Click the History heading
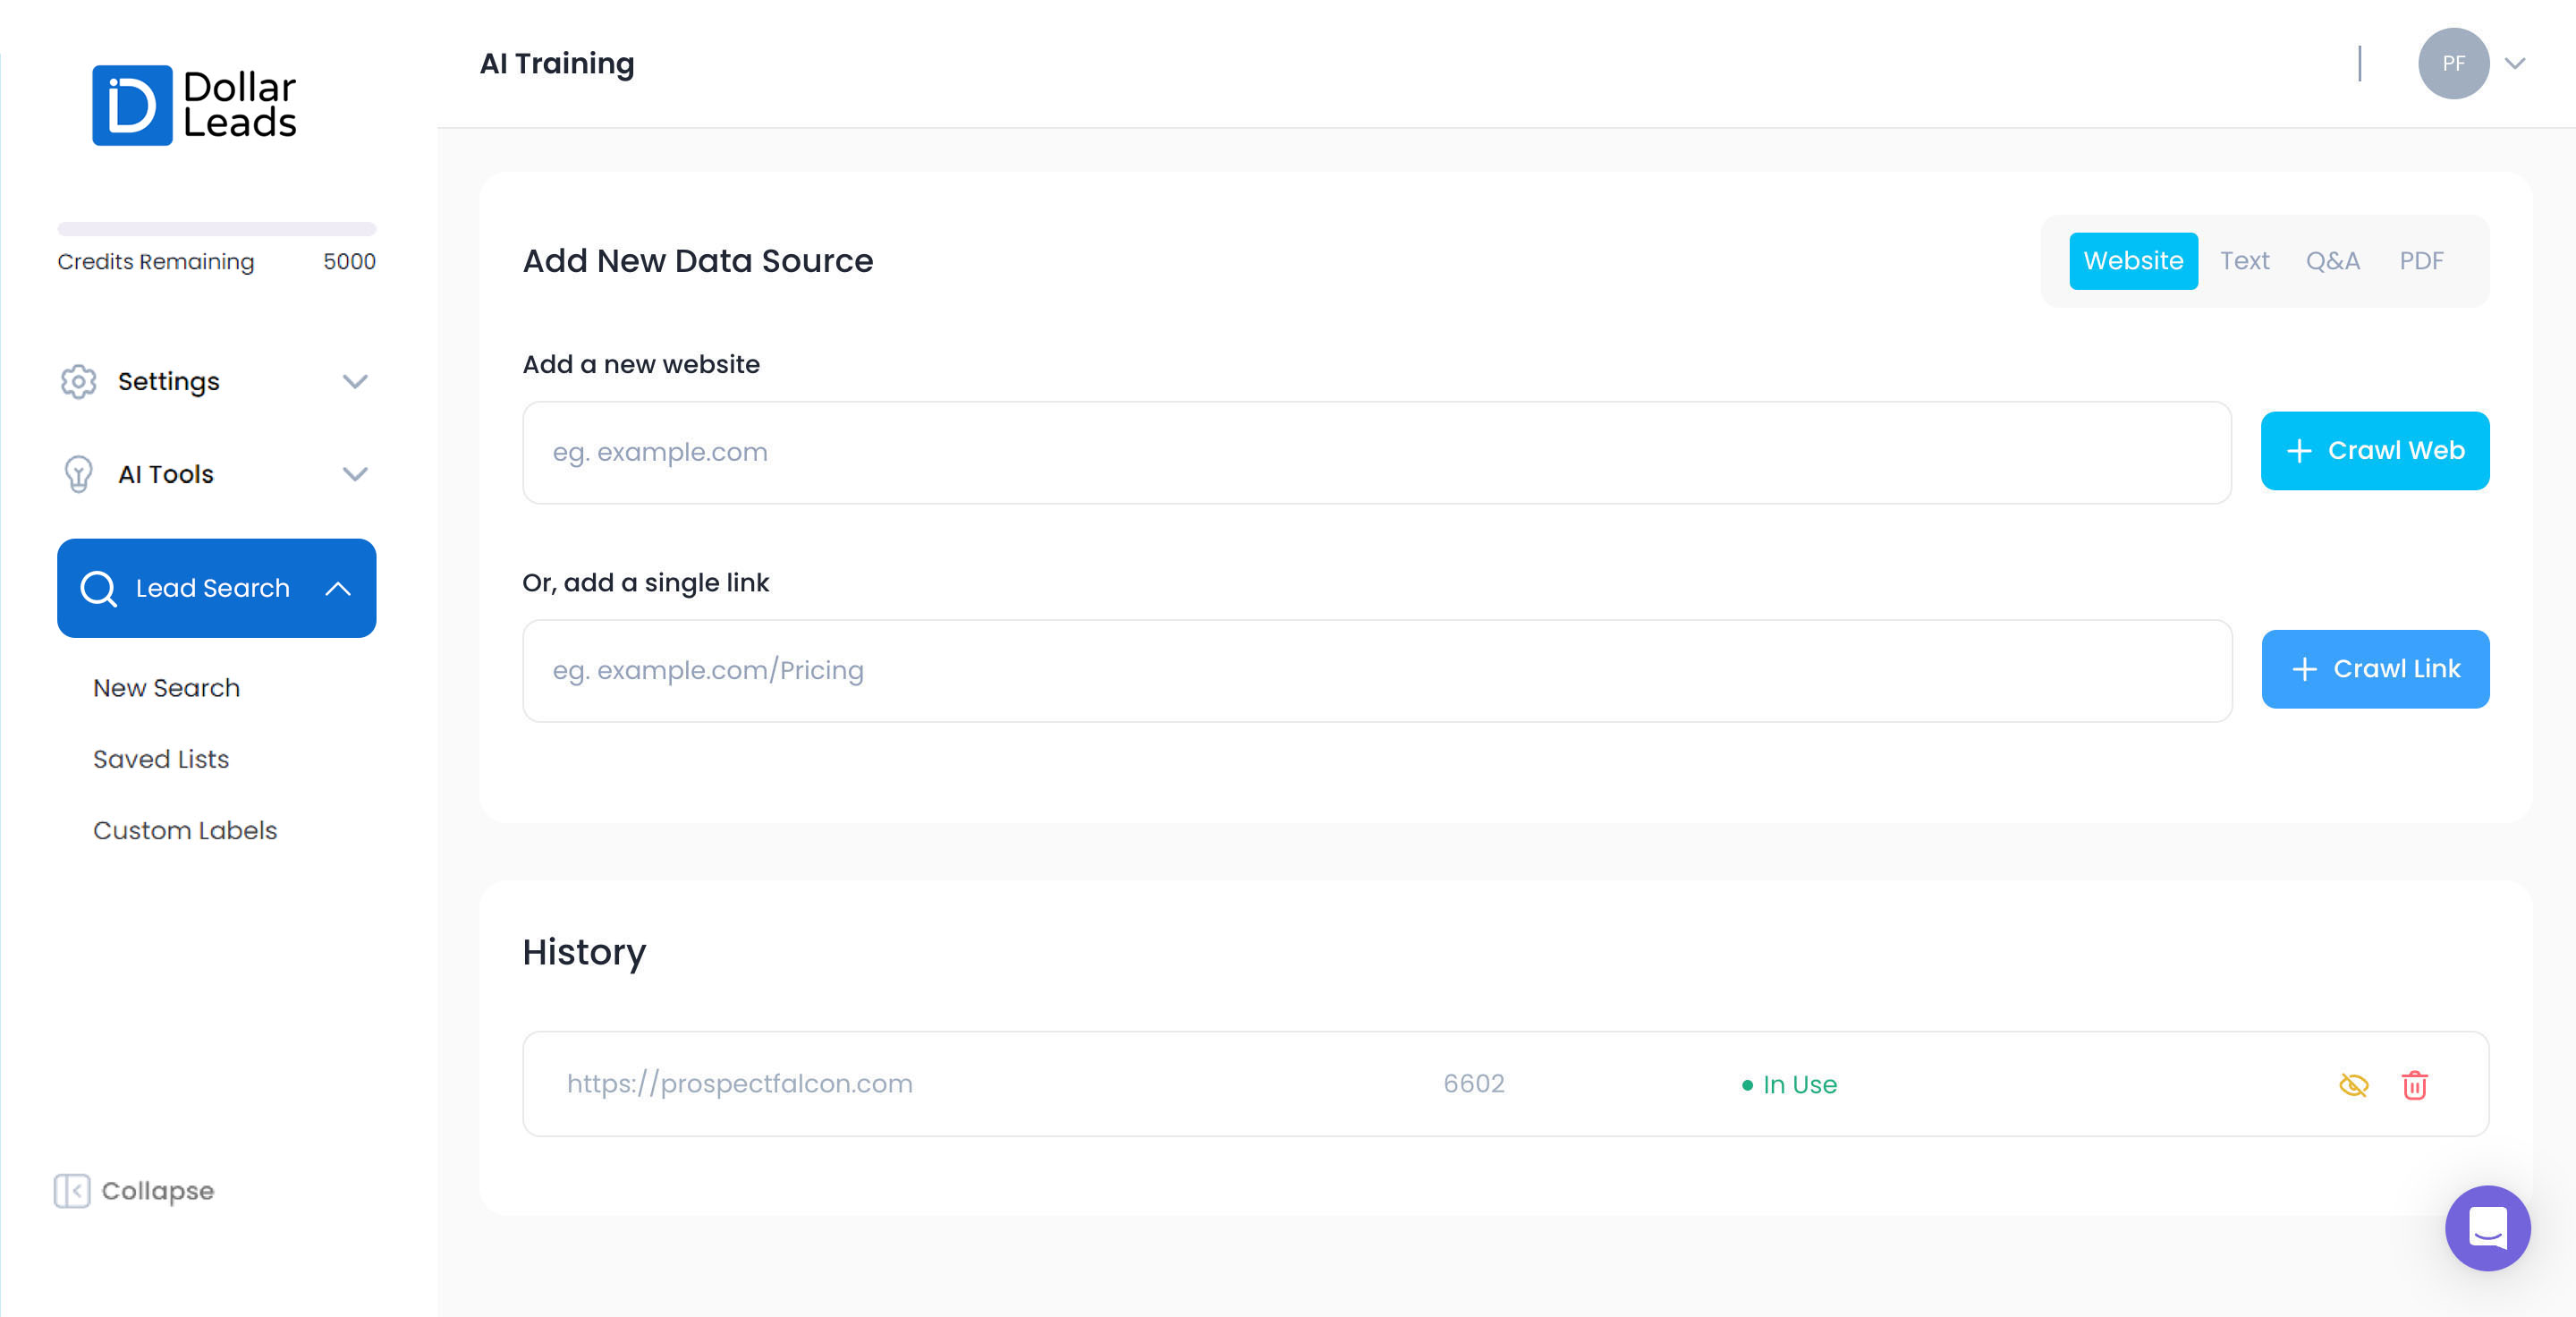 tap(584, 952)
